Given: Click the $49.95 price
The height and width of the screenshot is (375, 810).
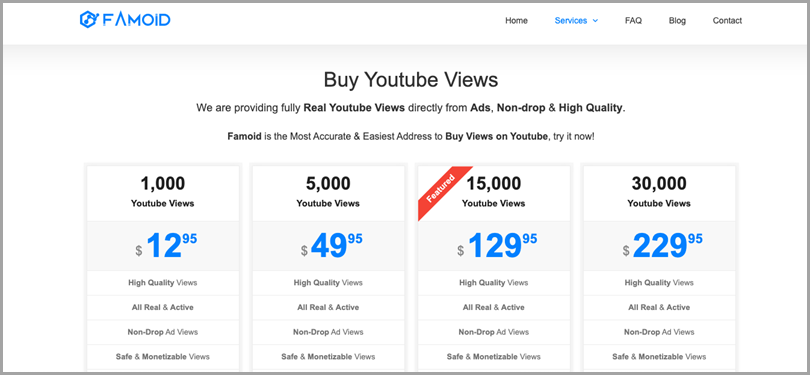Looking at the screenshot, I should click(x=332, y=245).
